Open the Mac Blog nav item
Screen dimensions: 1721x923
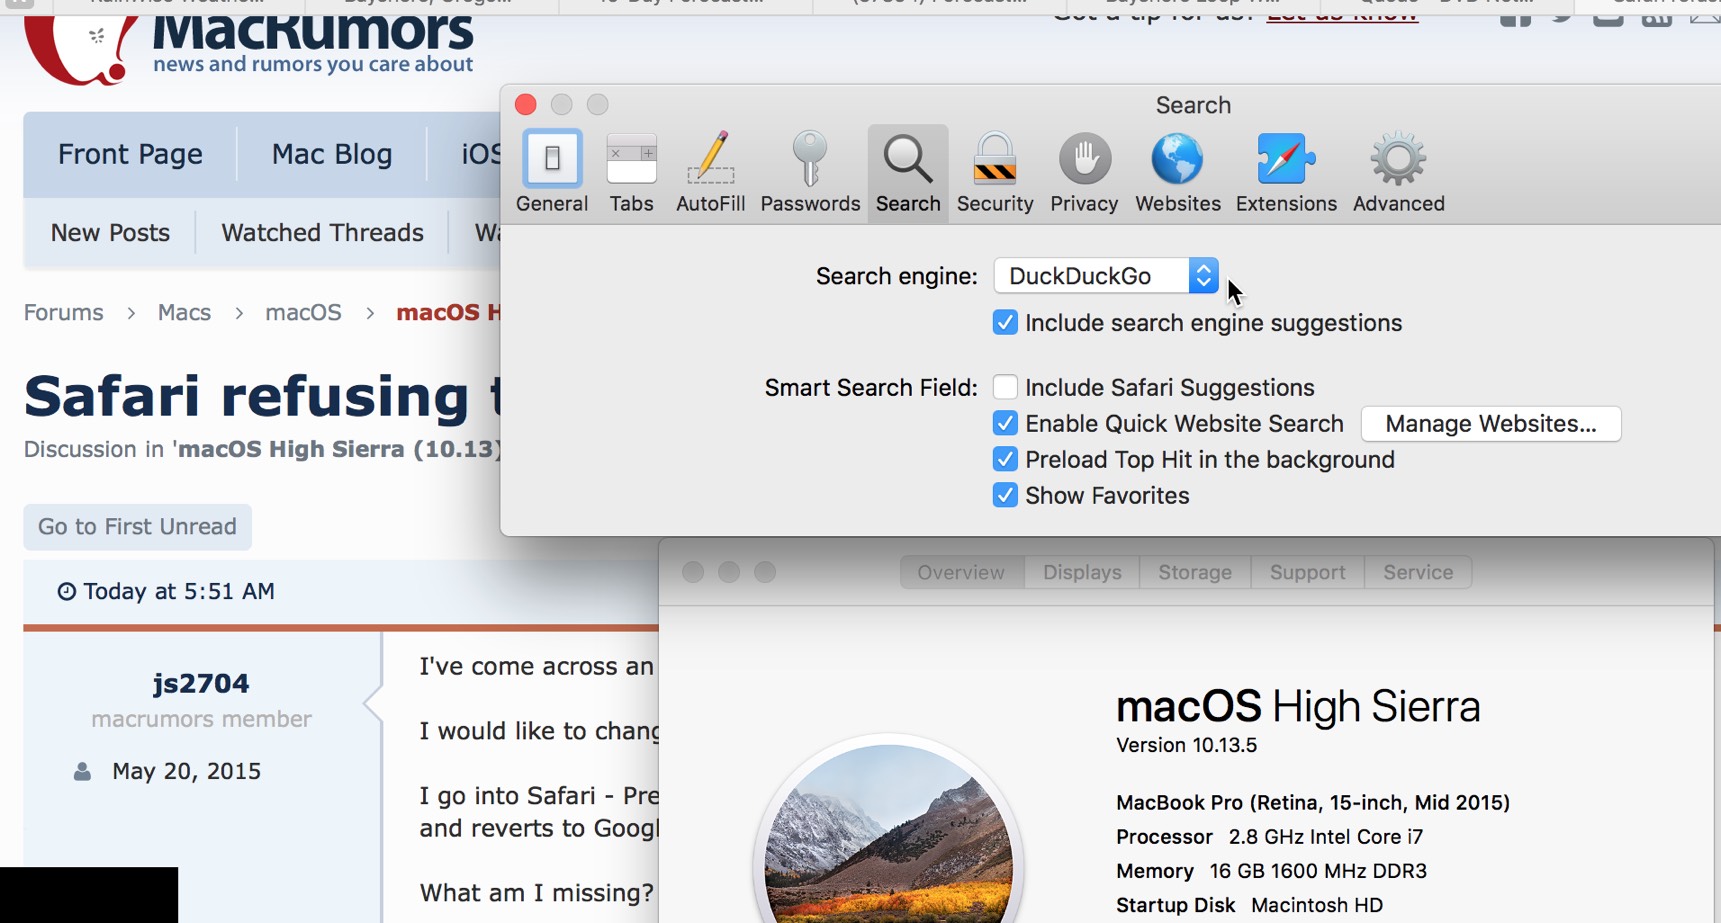coord(332,154)
